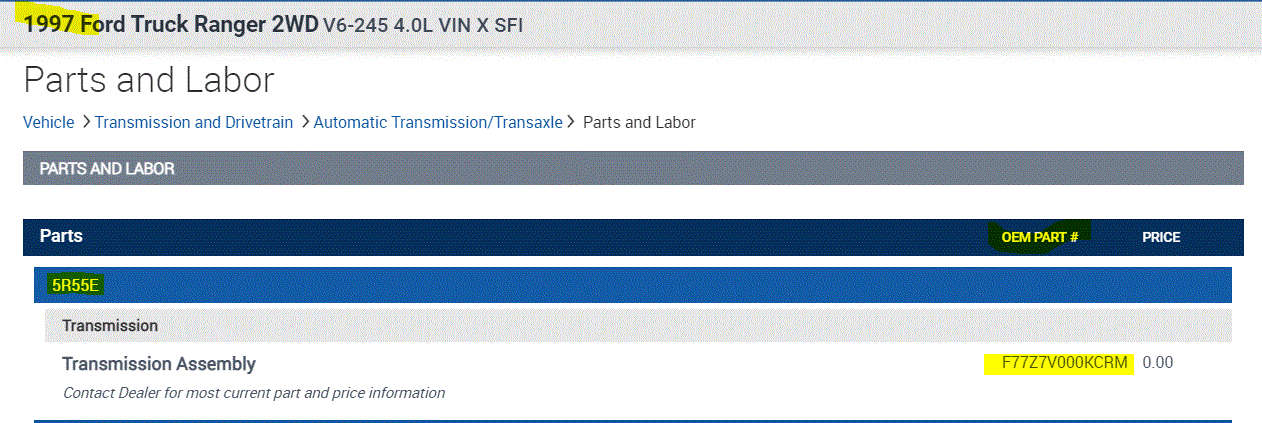The height and width of the screenshot is (423, 1262).
Task: Click the Parts and Labor breadcrumb text
Action: click(639, 122)
